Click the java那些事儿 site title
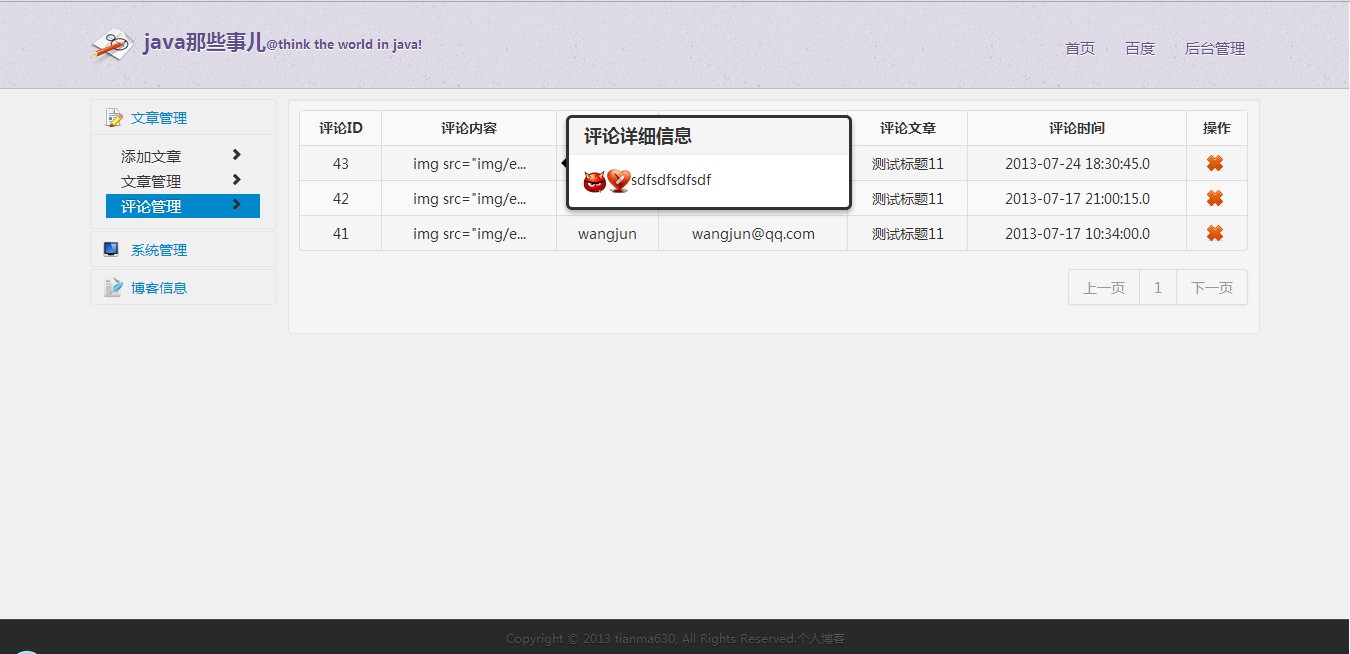The image size is (1350, 654). point(204,43)
